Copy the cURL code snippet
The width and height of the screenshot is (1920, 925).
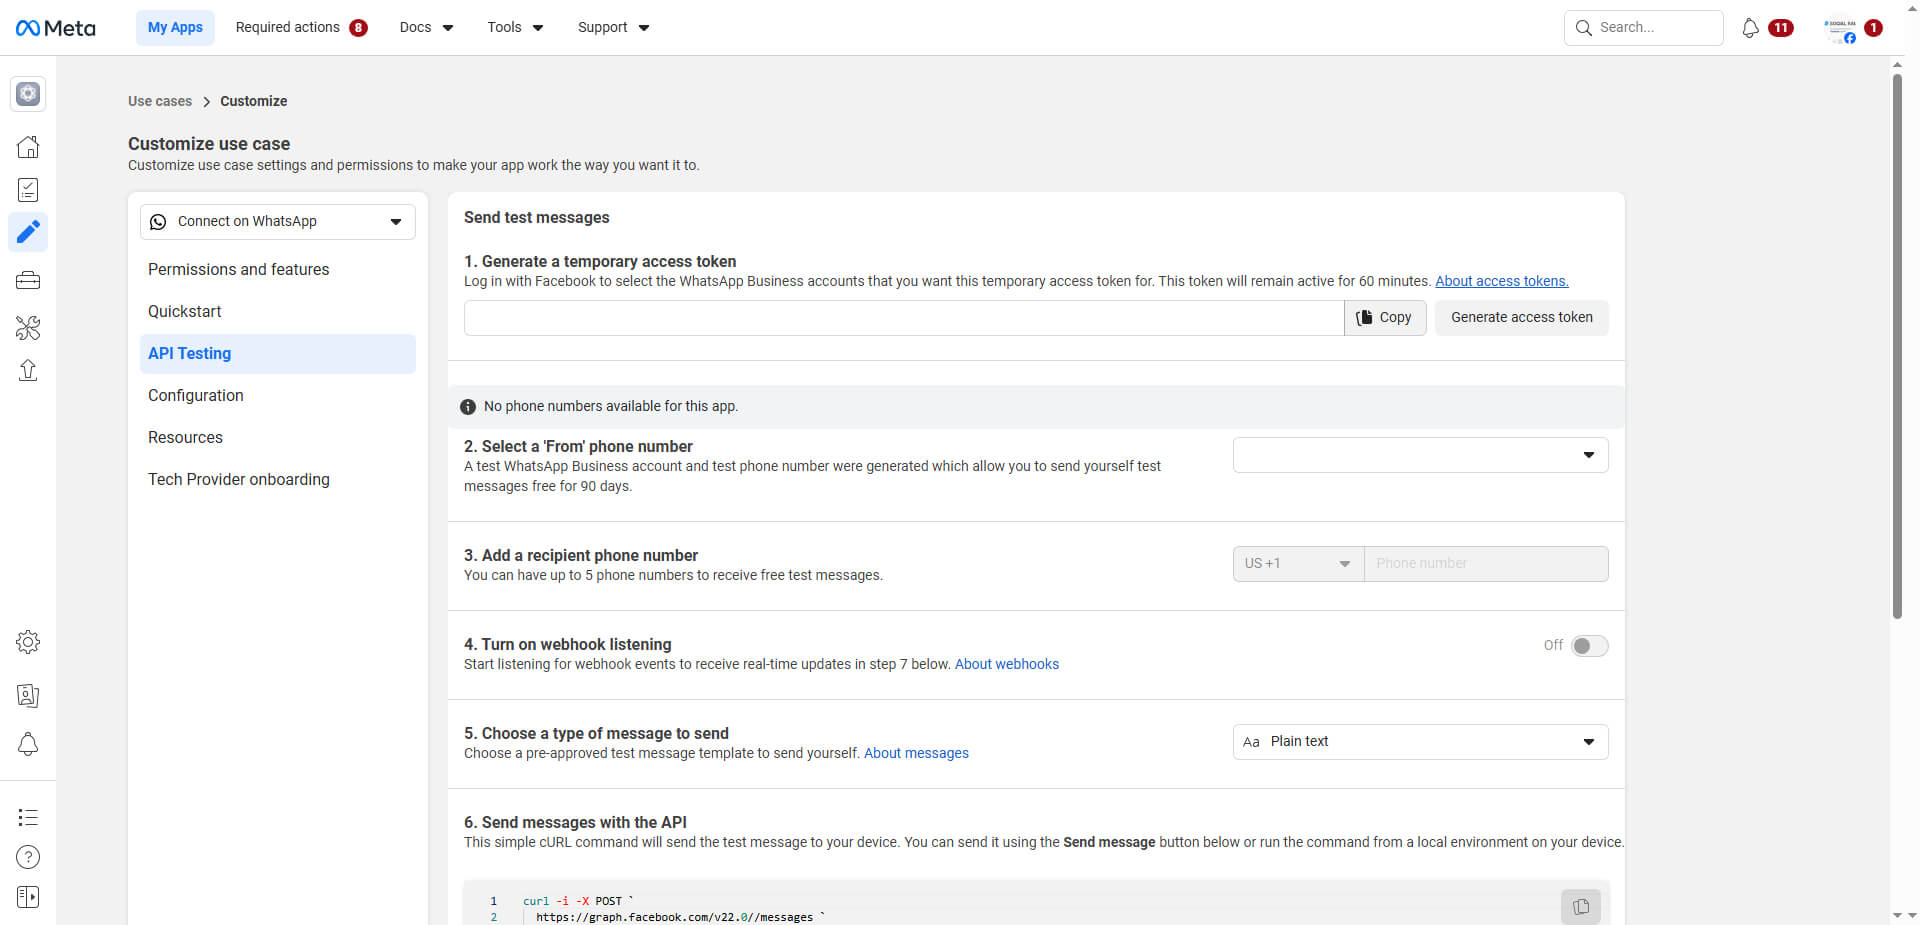[1580, 906]
